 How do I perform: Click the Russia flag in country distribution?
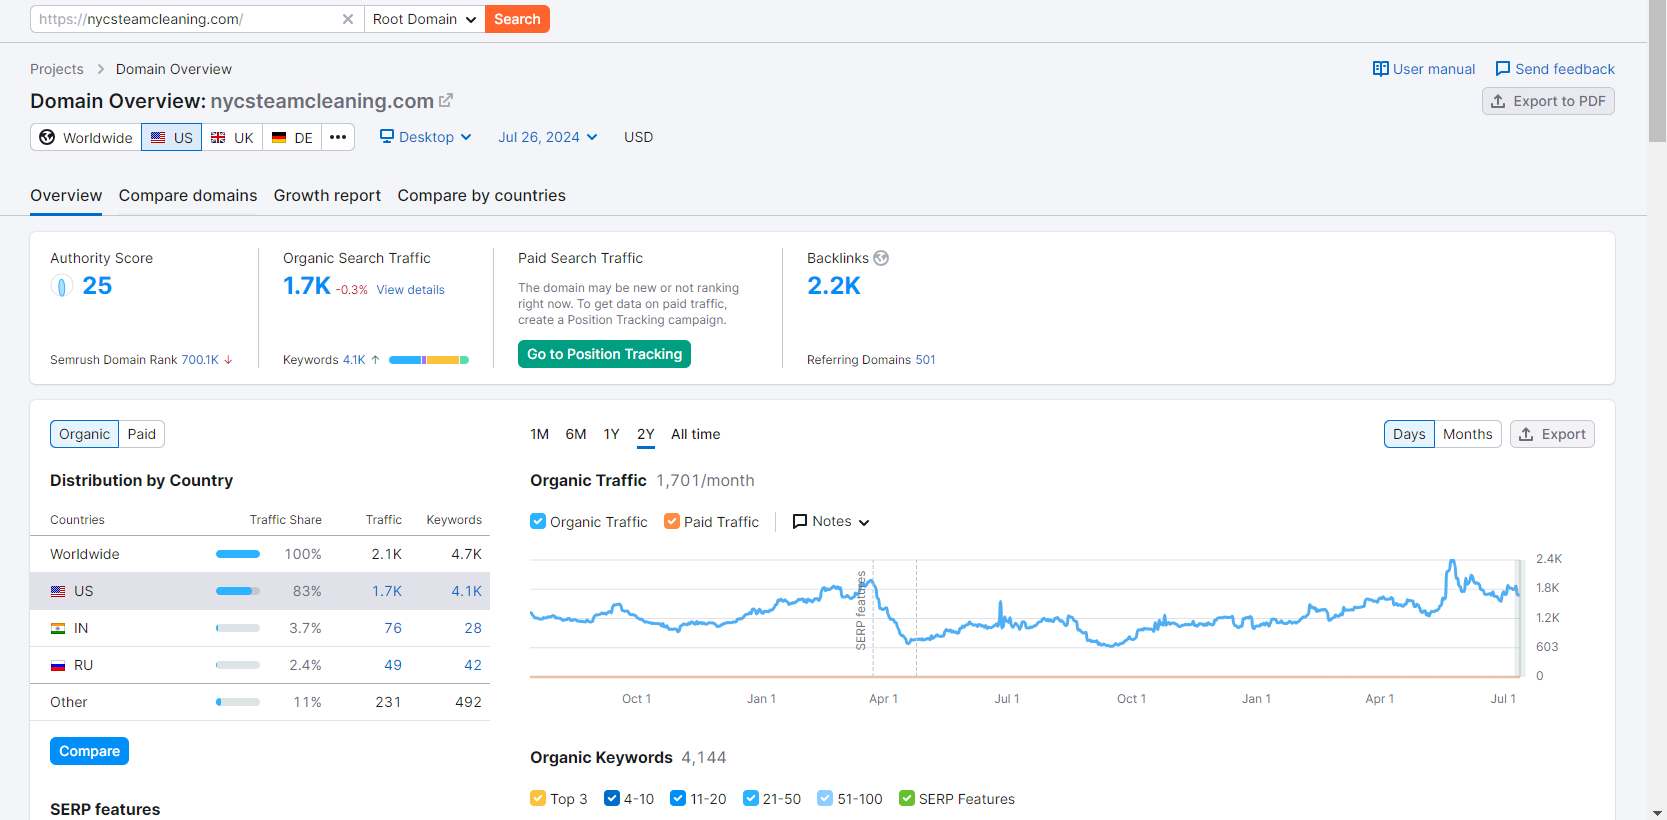(58, 666)
